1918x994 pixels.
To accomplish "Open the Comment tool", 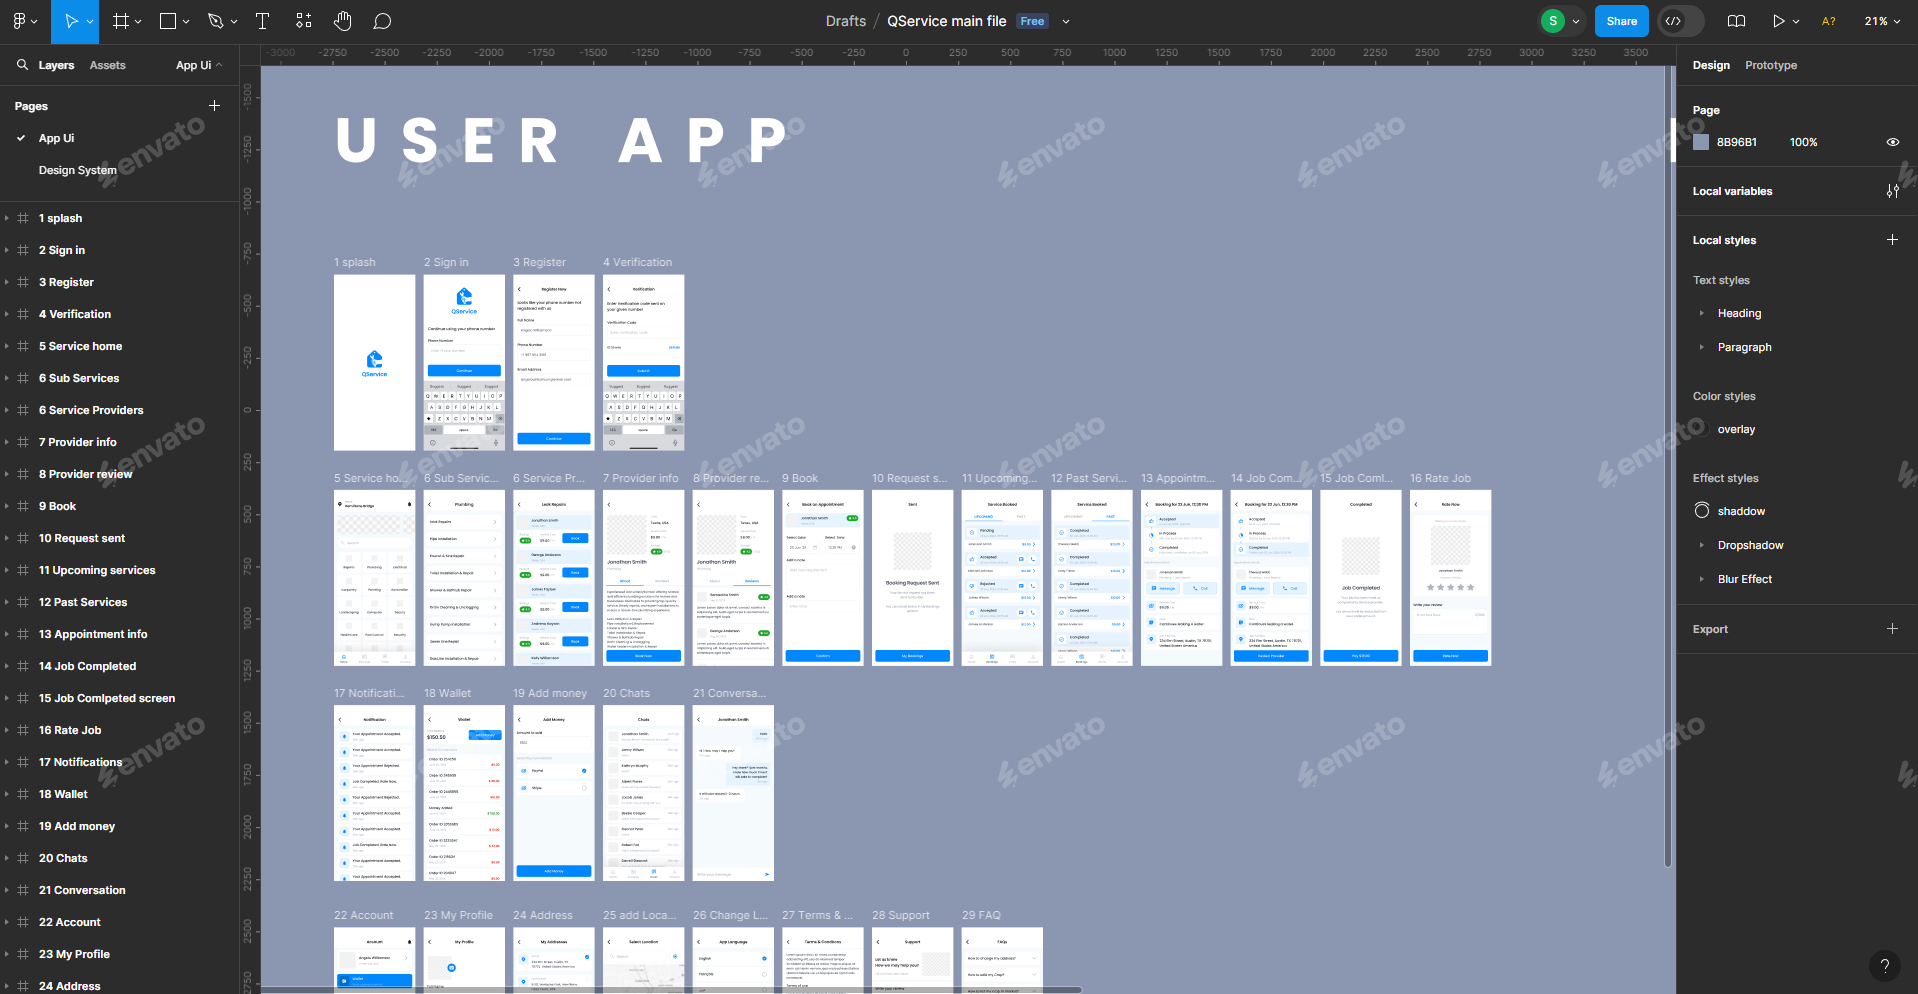I will click(x=383, y=21).
